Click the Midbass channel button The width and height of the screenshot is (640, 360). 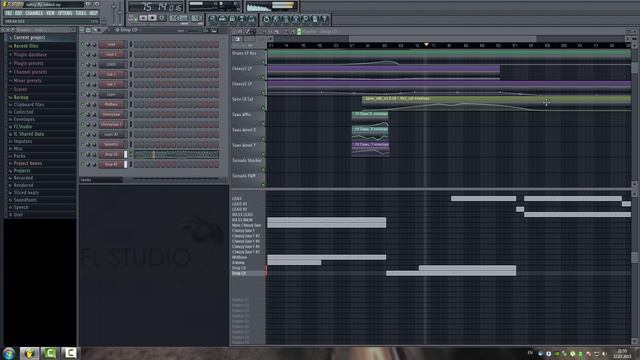tap(111, 104)
